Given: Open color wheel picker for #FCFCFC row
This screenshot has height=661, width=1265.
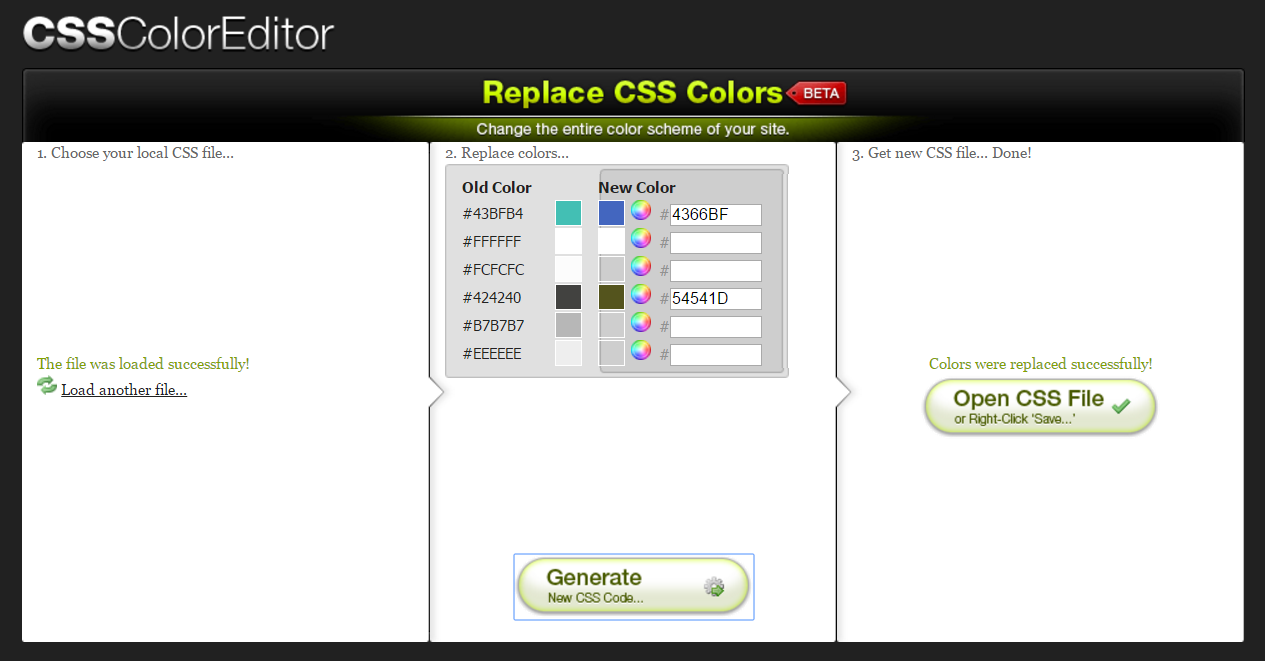Looking at the screenshot, I should point(641,267).
